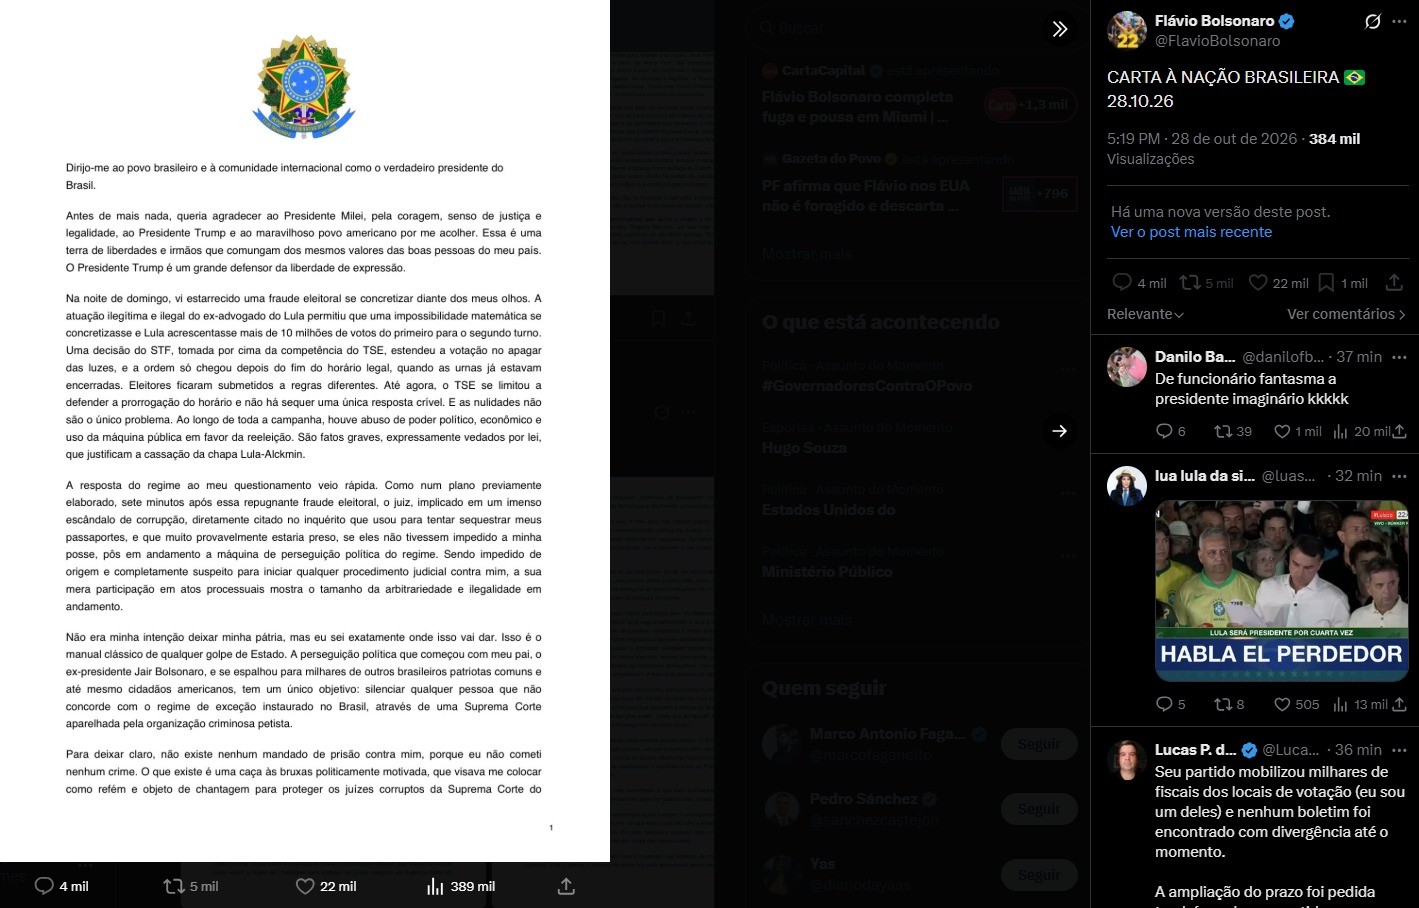Viewport: 1419px width, 908px height.
Task: Reply to the post showing 4 mil in side panel
Action: click(x=1139, y=283)
